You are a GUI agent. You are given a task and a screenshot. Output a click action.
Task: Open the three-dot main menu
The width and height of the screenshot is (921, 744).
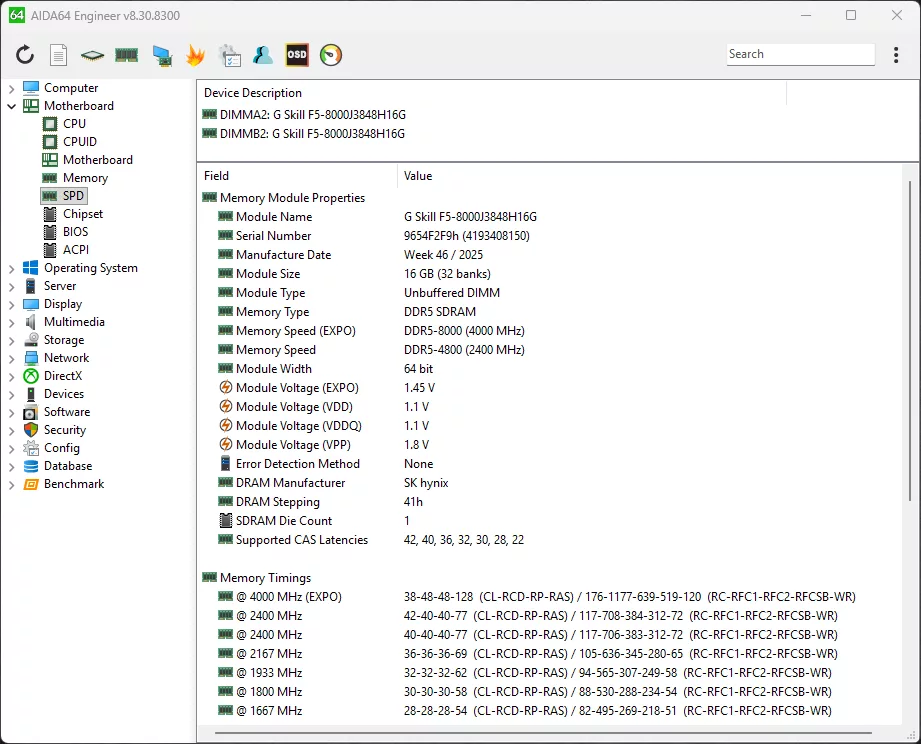896,55
